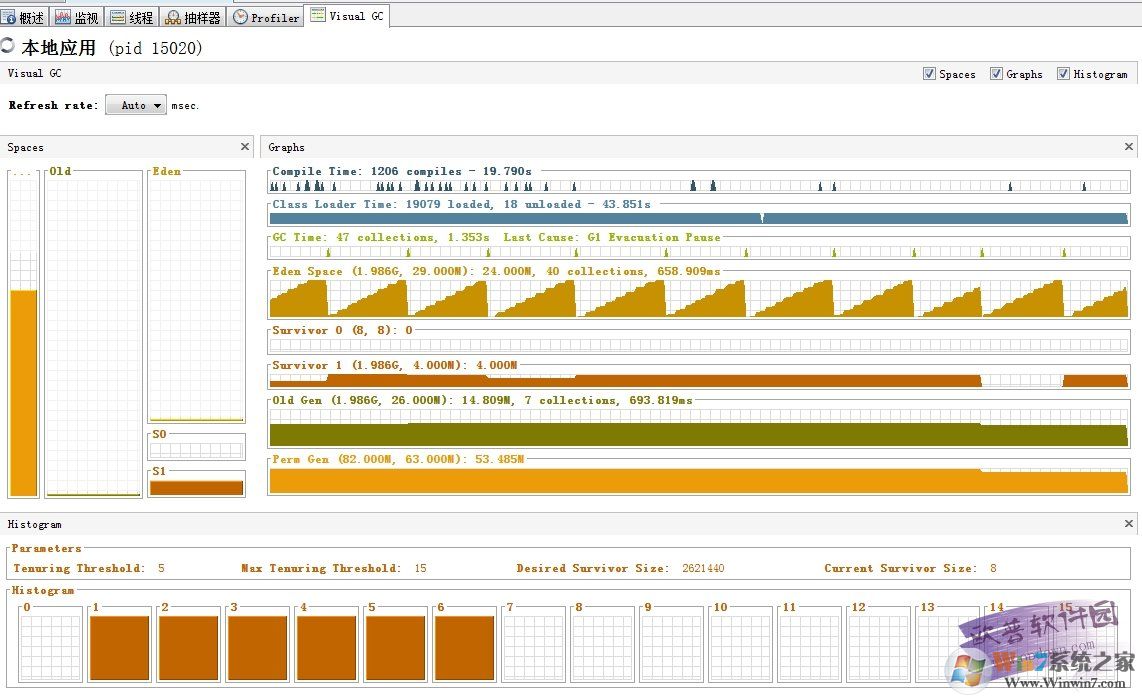Image resolution: width=1142 pixels, height=697 pixels.
Task: Close the Graphs panel
Action: coord(1128,146)
